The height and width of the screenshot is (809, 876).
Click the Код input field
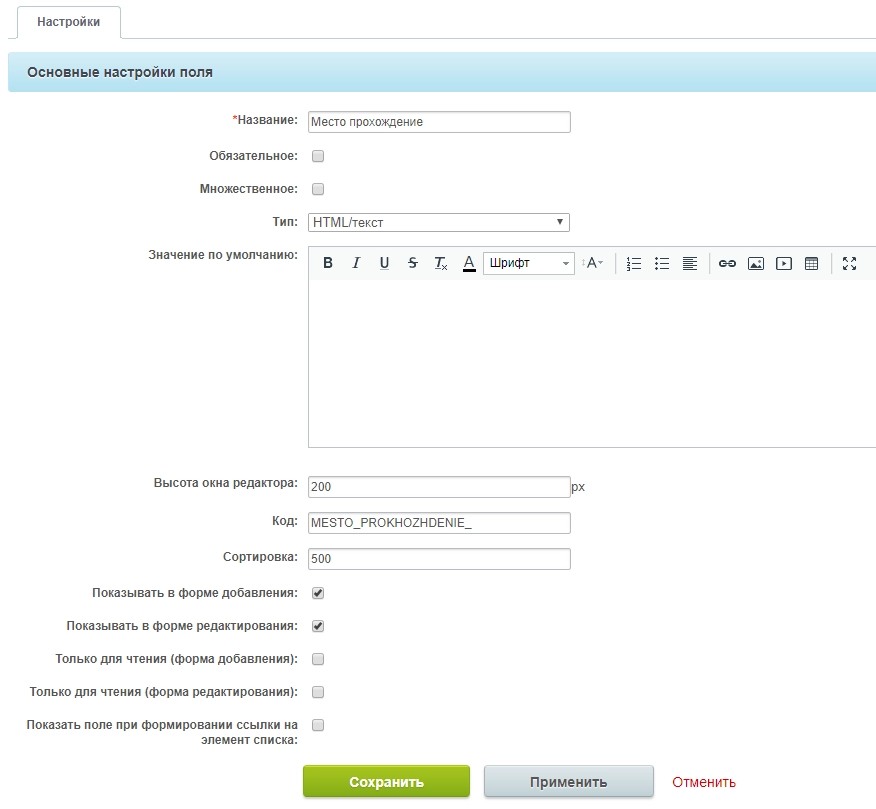pyautogui.click(x=439, y=523)
